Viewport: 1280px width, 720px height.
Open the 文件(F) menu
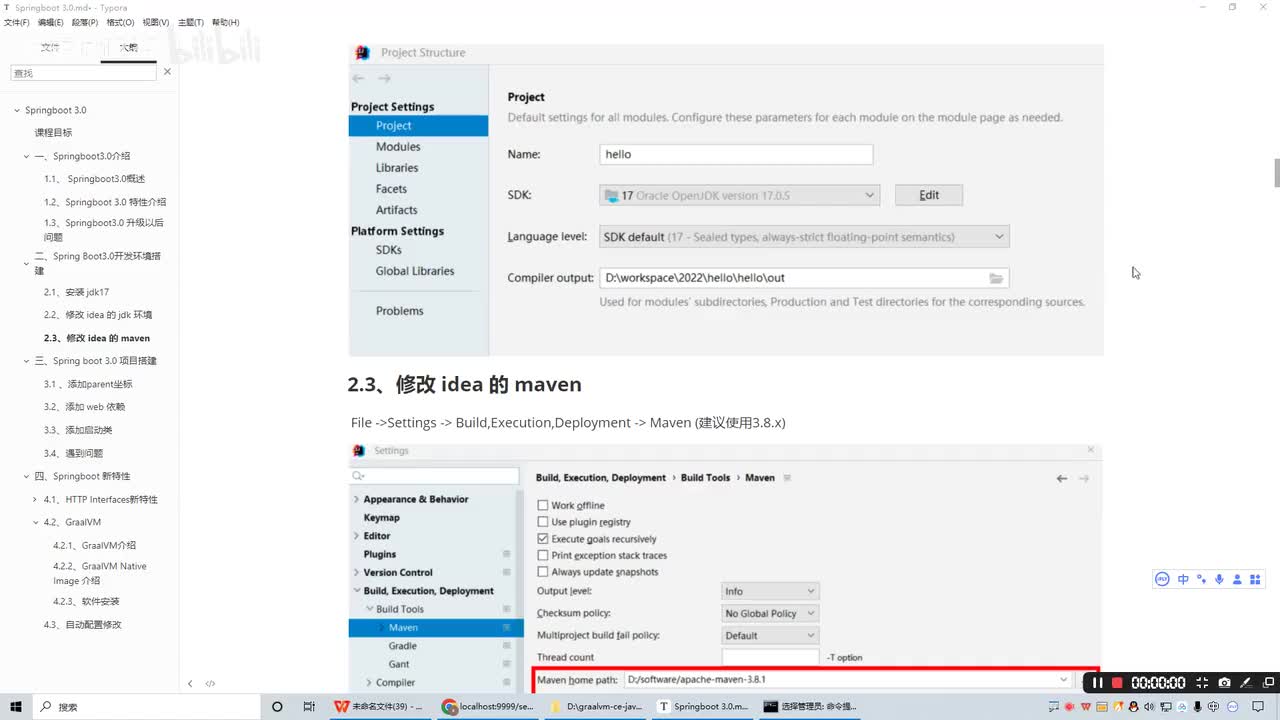[x=17, y=22]
